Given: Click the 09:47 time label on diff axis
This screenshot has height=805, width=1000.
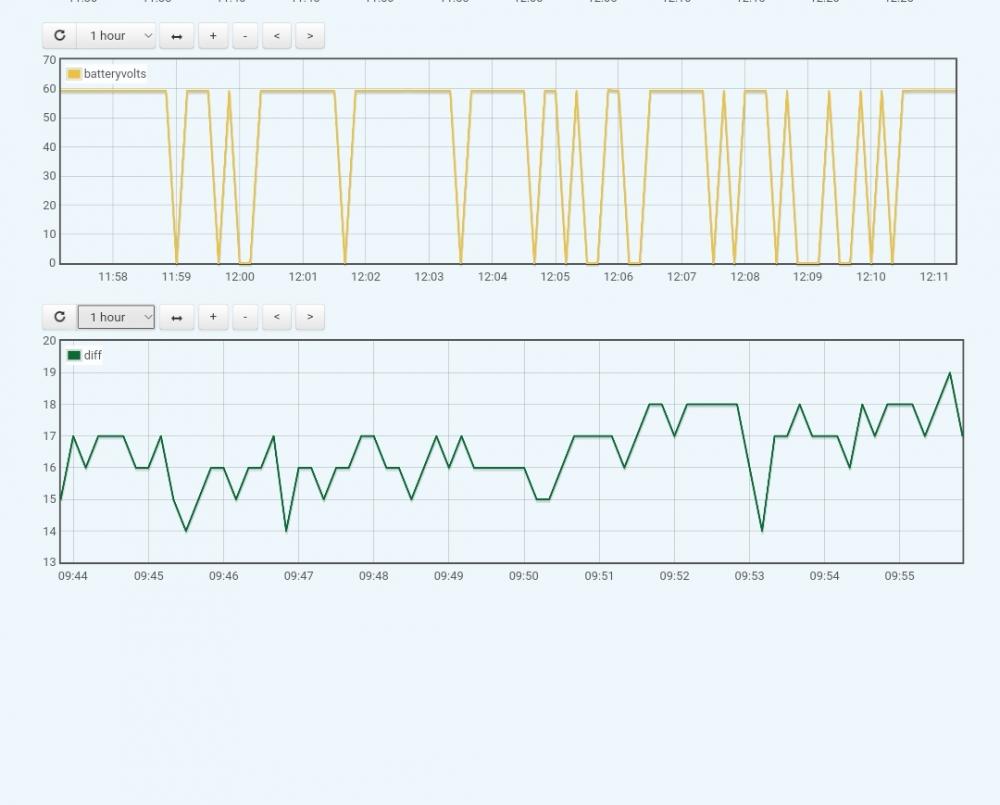Looking at the screenshot, I should pyautogui.click(x=298, y=576).
